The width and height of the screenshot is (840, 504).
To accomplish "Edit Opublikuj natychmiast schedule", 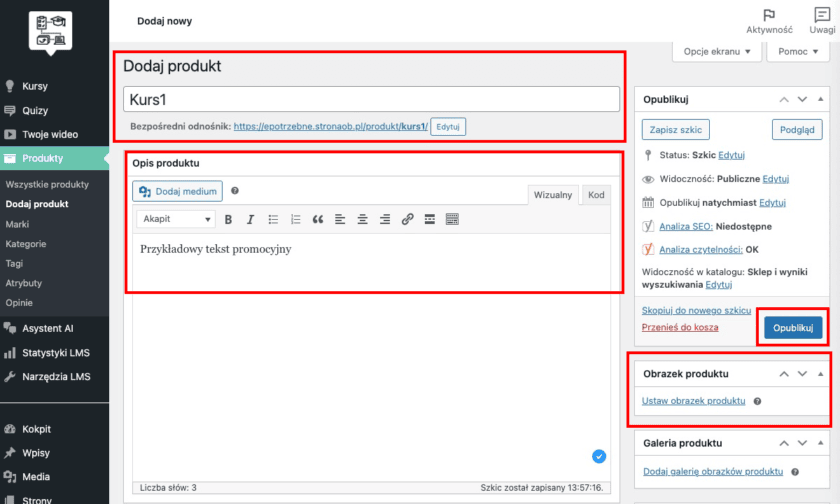I will [772, 202].
